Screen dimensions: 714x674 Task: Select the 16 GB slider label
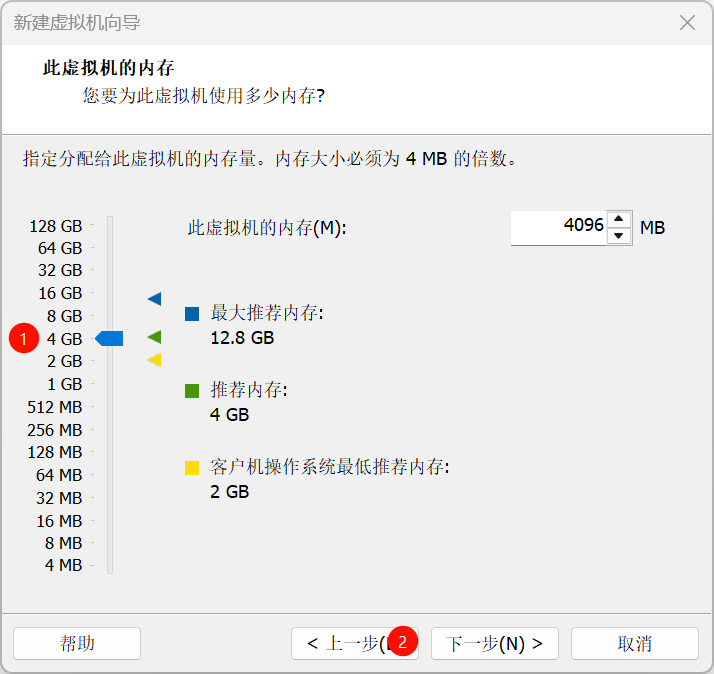pyautogui.click(x=60, y=293)
